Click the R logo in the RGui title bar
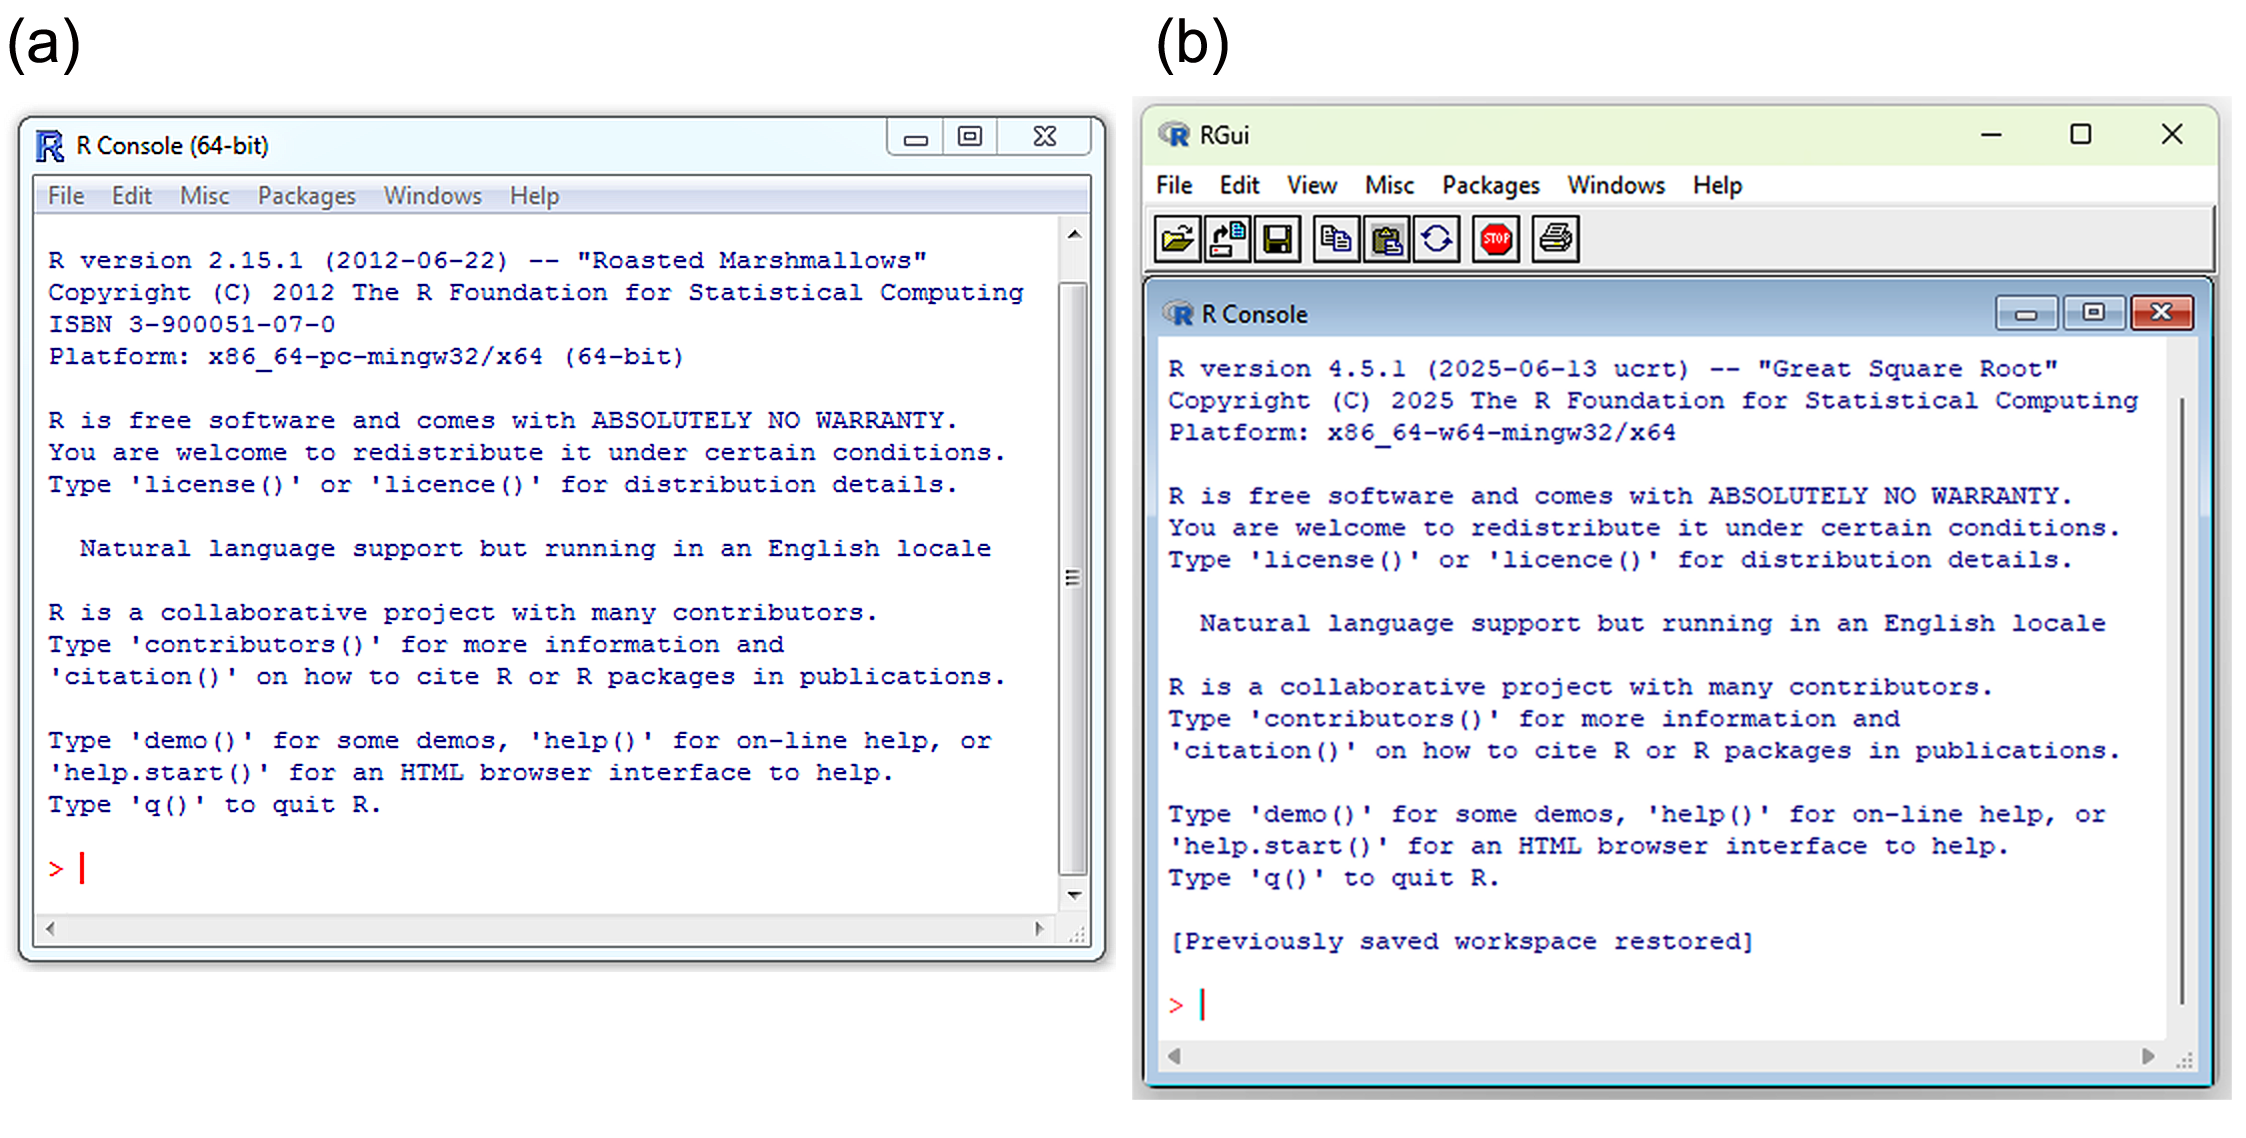The width and height of the screenshot is (2246, 1138). pos(1175,134)
